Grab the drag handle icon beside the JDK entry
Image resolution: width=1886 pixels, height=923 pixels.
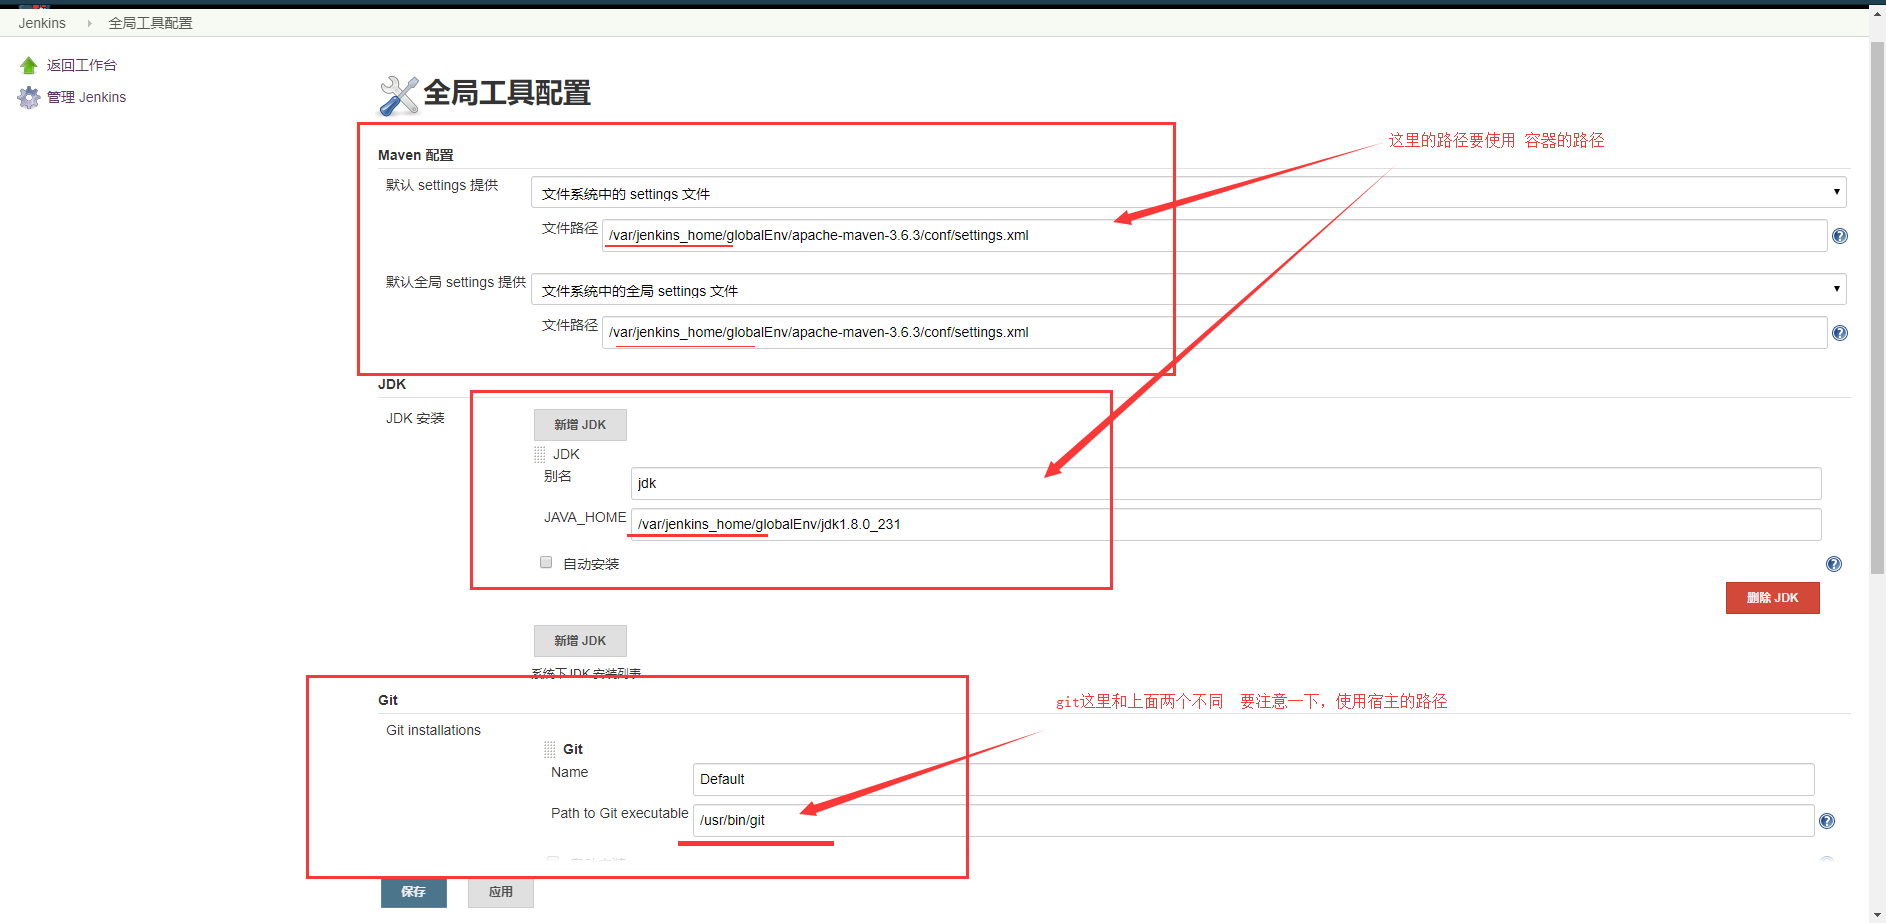point(540,453)
